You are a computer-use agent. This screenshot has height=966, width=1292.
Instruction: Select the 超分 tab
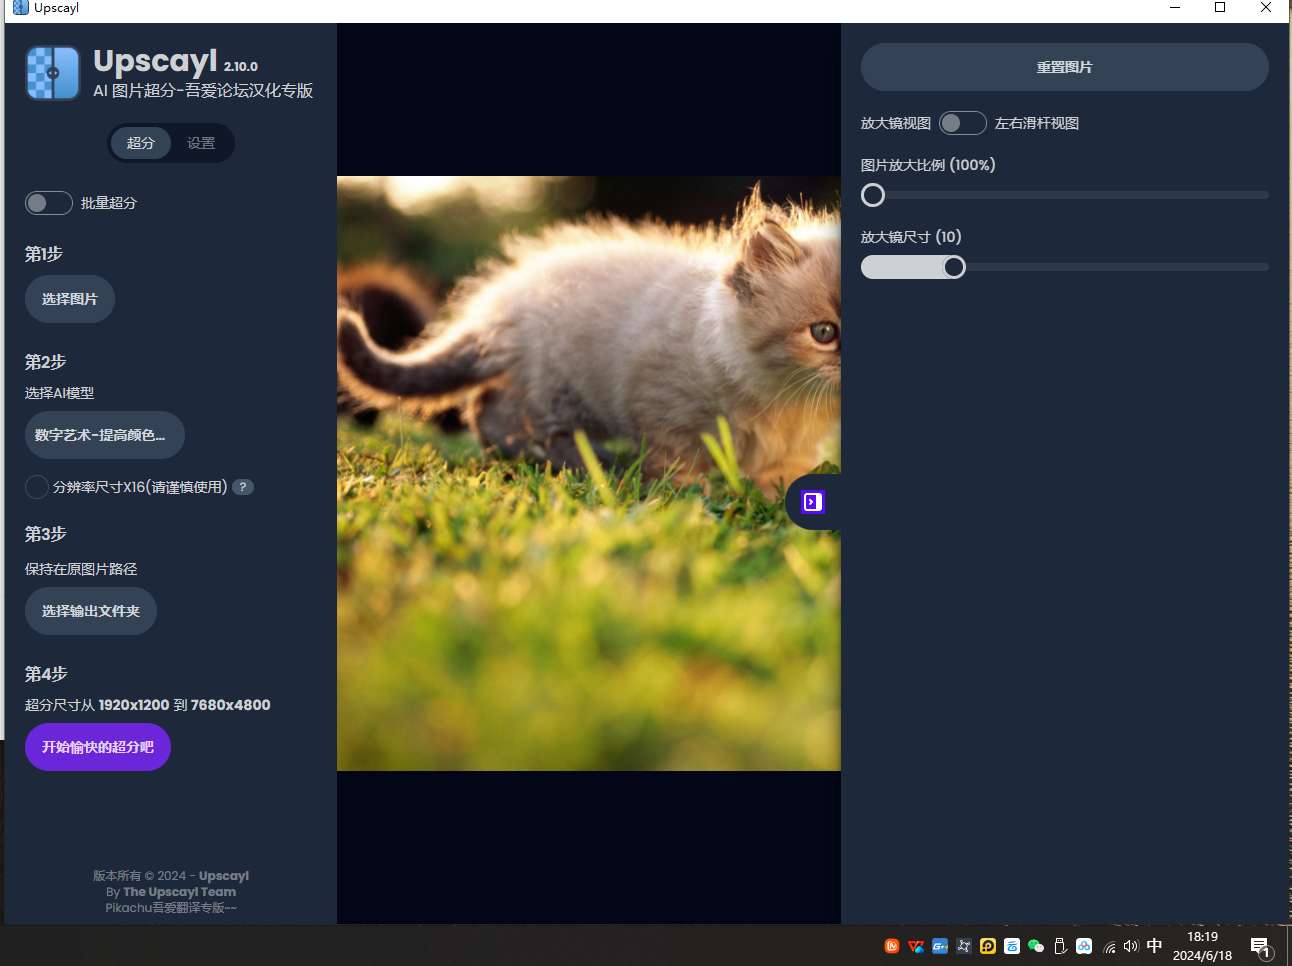(141, 143)
